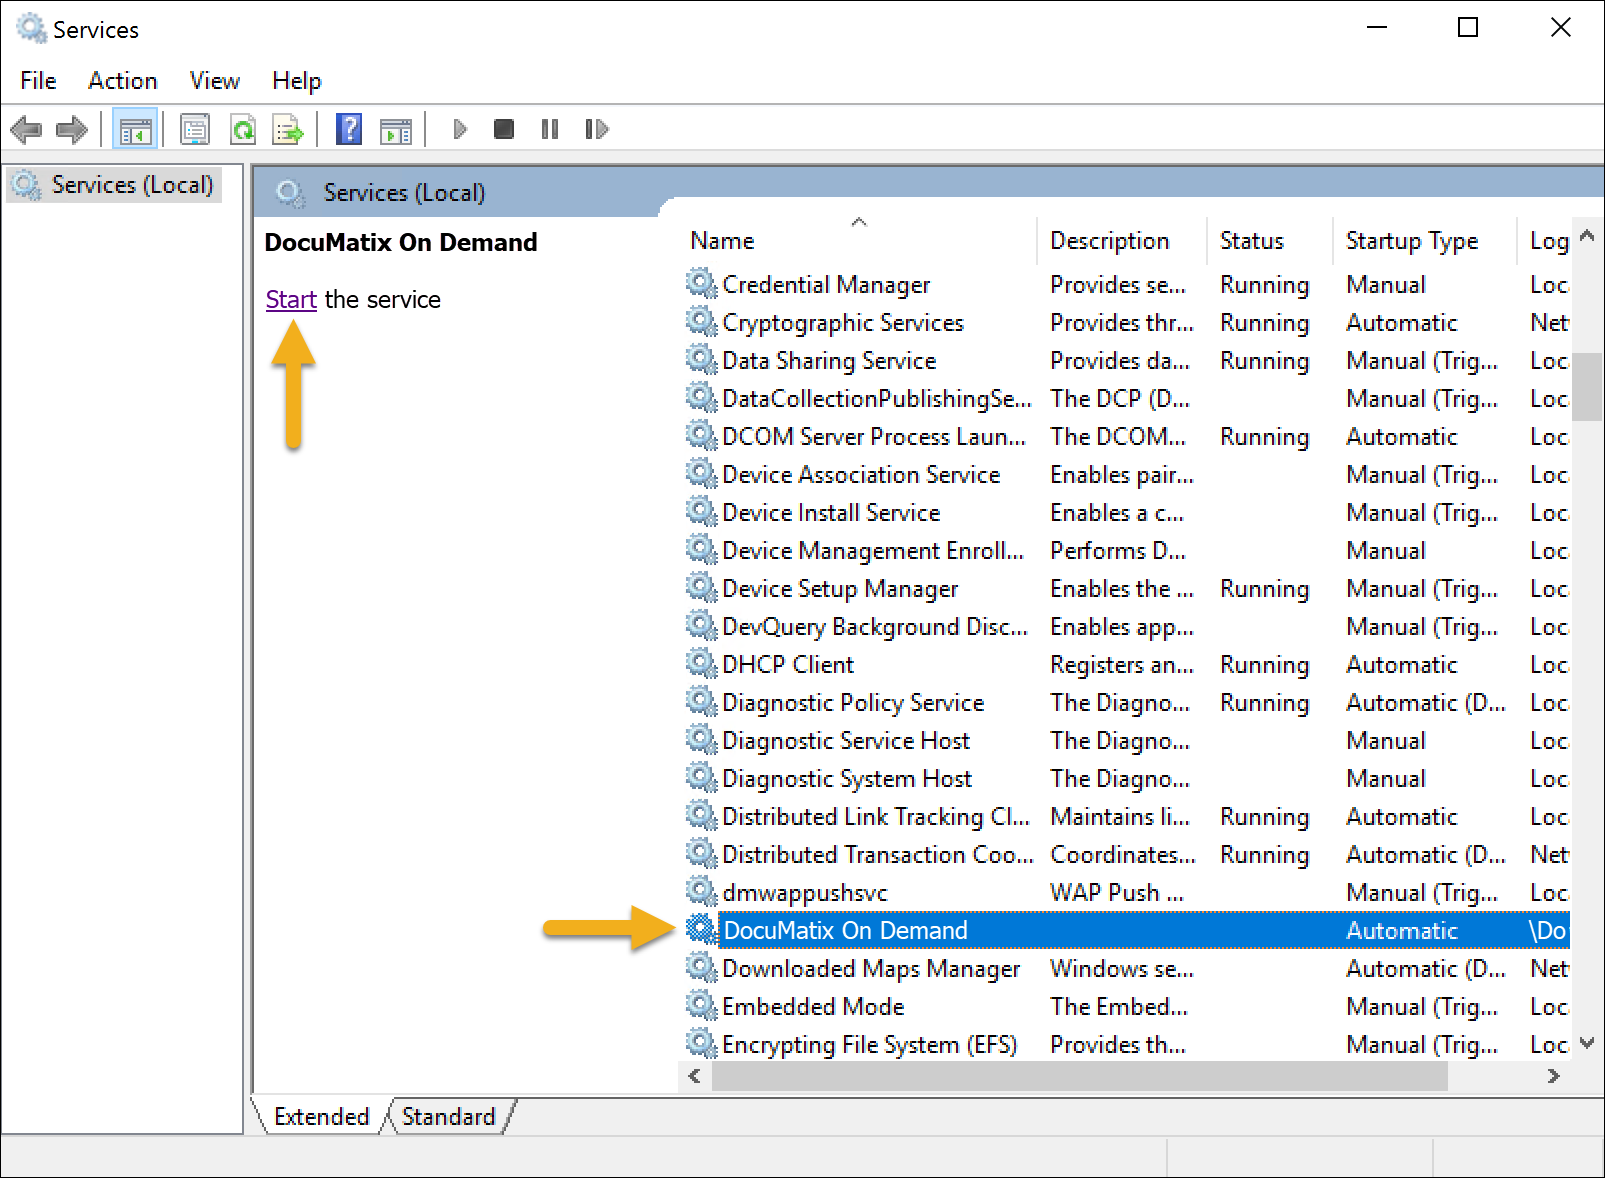The height and width of the screenshot is (1178, 1605).
Task: Click gear icon of dmwappushsvc
Action: pos(702,892)
